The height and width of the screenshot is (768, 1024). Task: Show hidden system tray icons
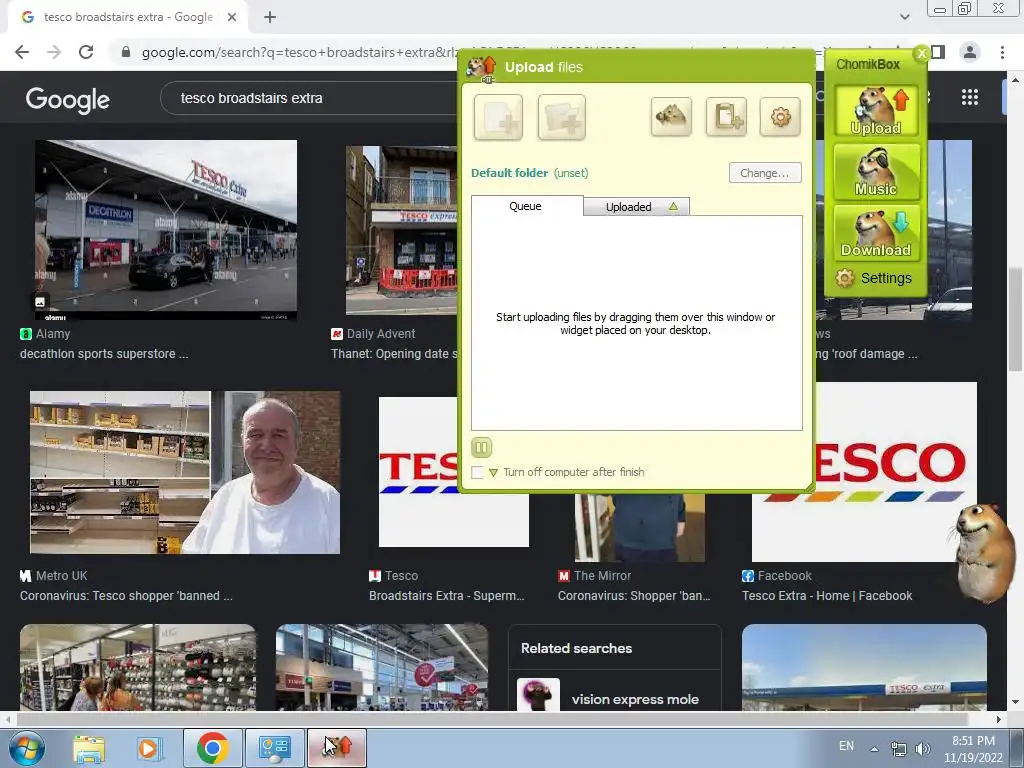pyautogui.click(x=874, y=748)
